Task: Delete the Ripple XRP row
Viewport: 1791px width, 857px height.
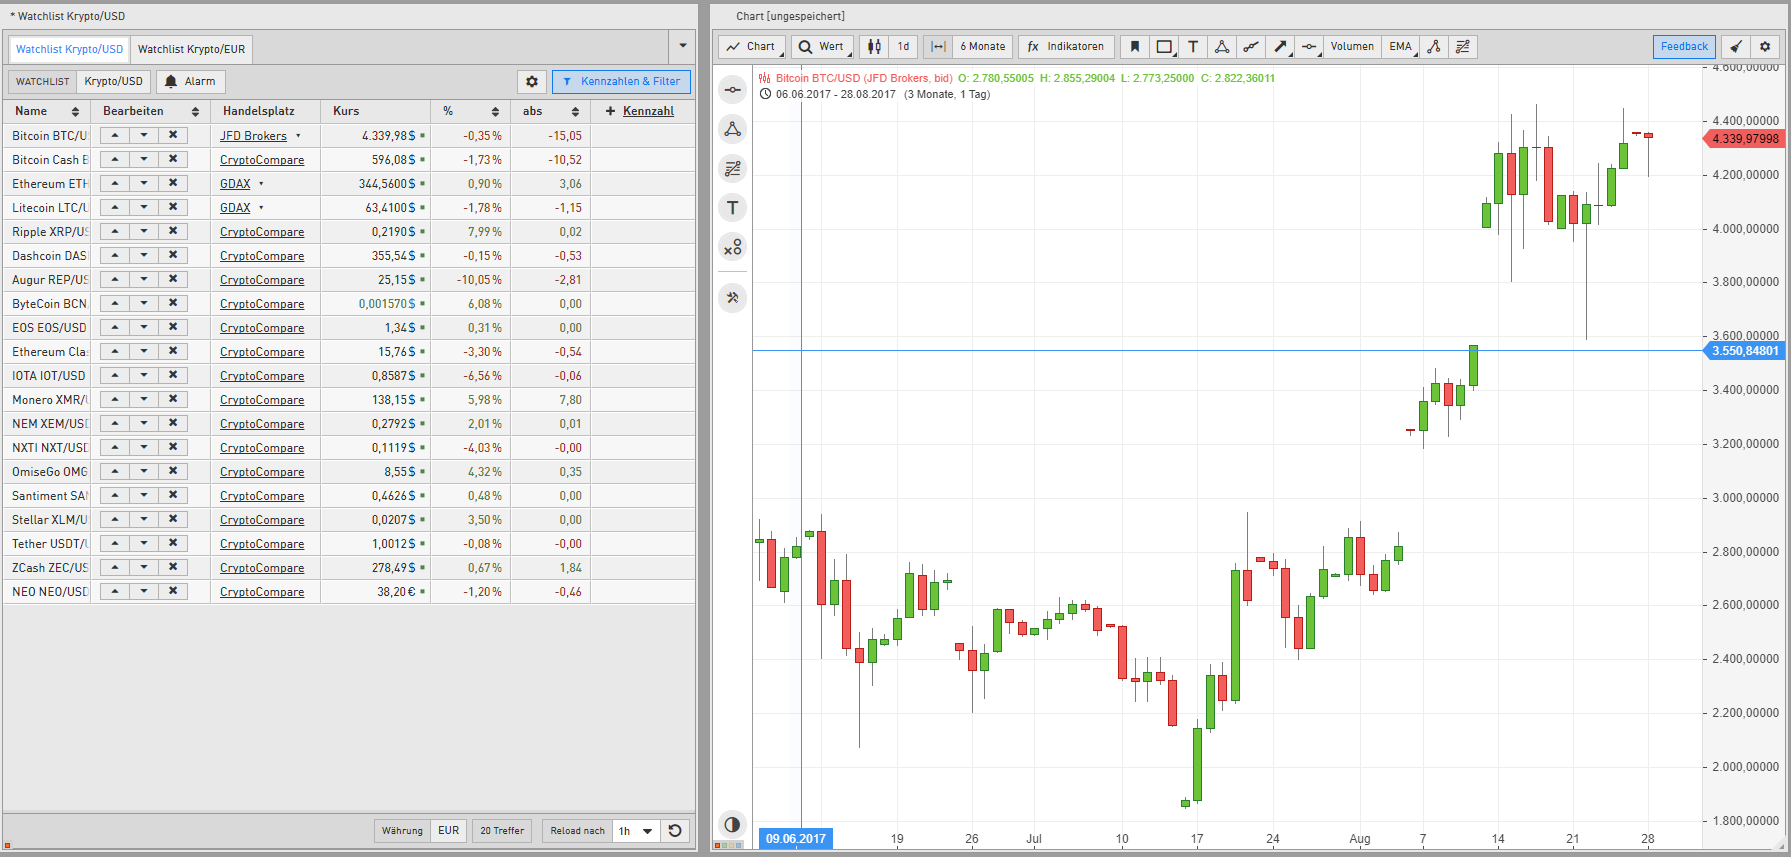Action: [173, 231]
